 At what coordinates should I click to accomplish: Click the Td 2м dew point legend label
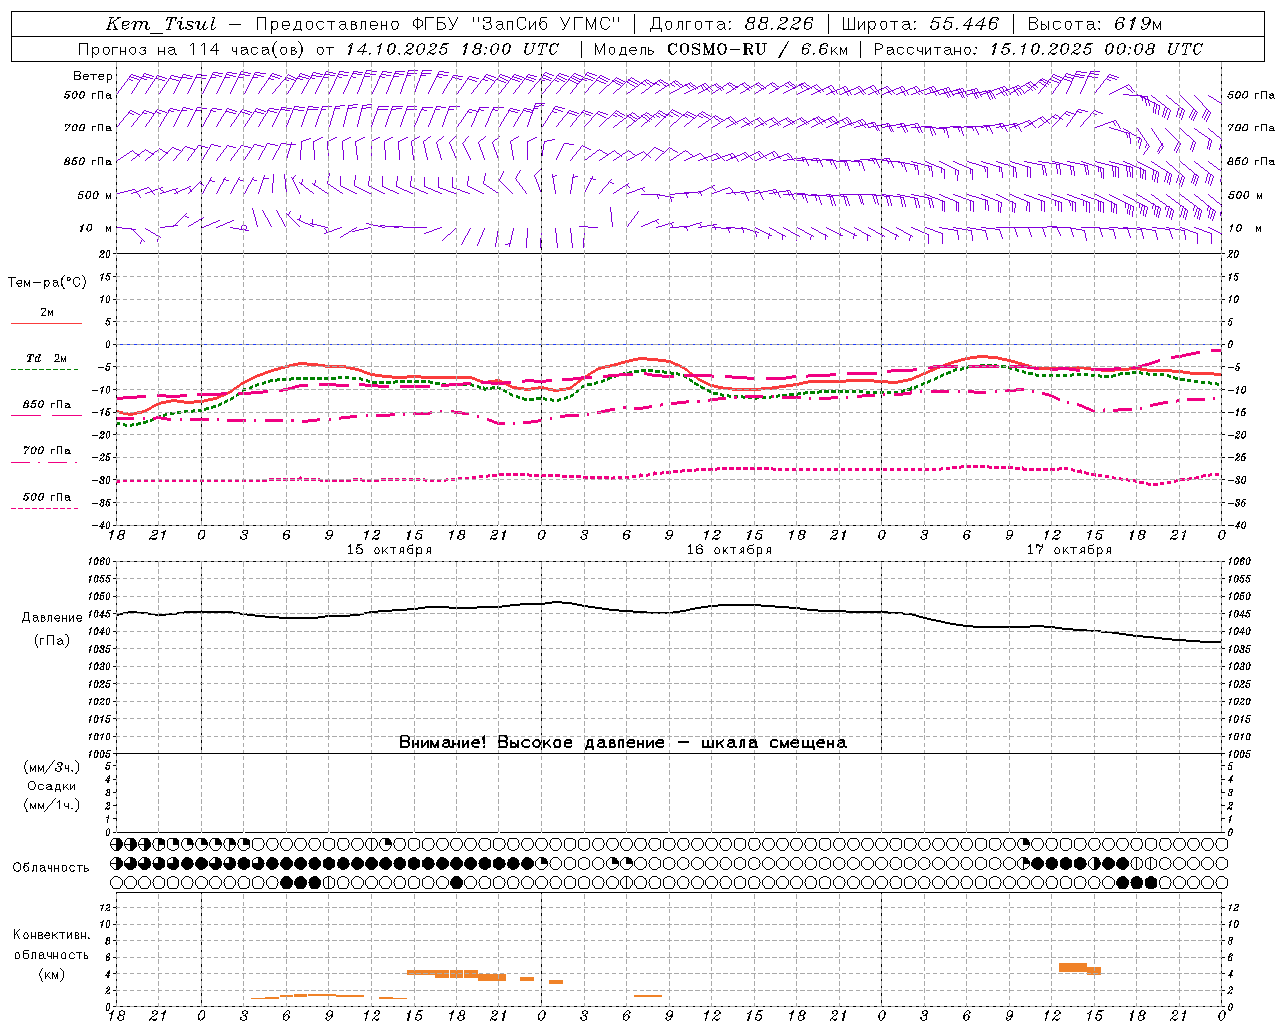[47, 358]
